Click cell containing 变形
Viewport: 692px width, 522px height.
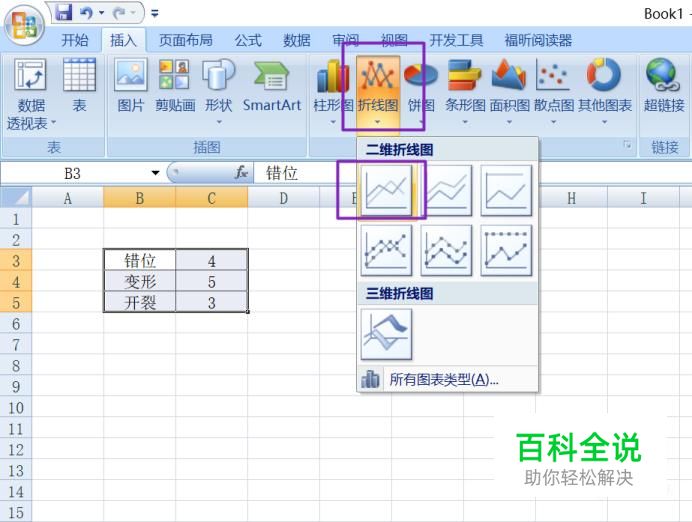140,282
